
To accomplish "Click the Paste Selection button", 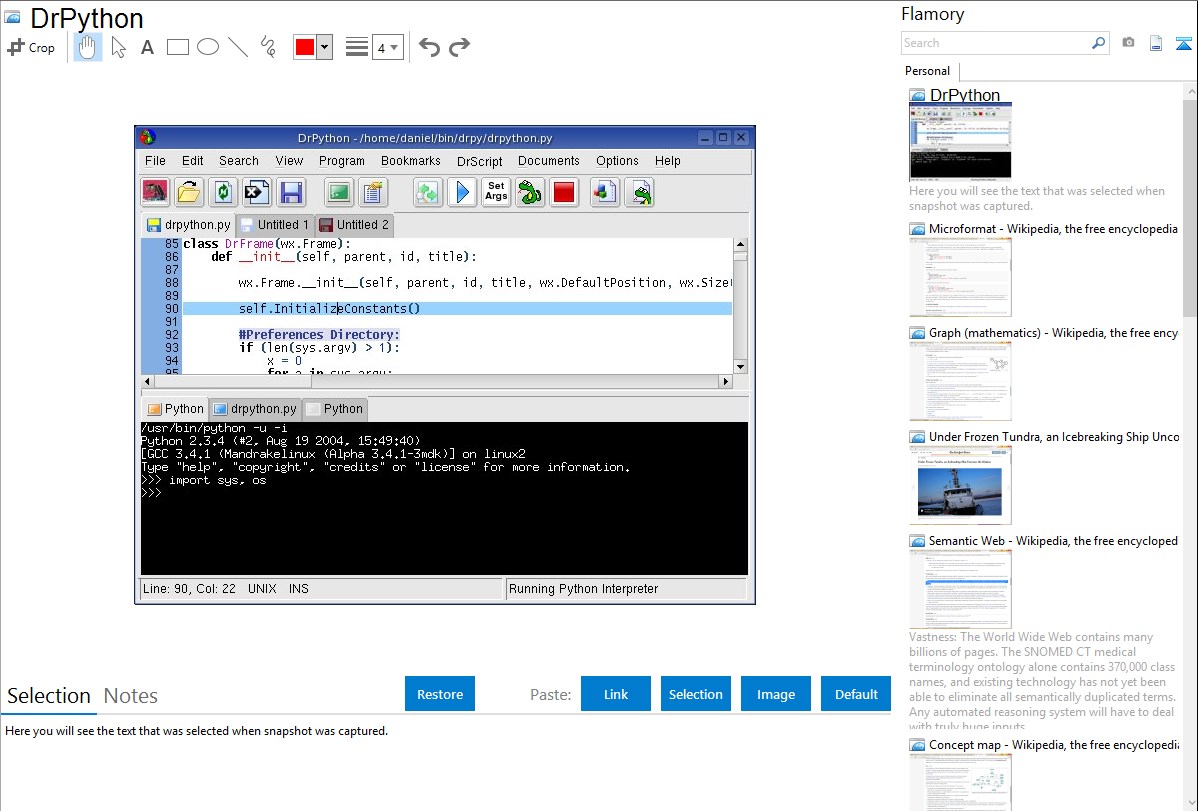I will 695,694.
